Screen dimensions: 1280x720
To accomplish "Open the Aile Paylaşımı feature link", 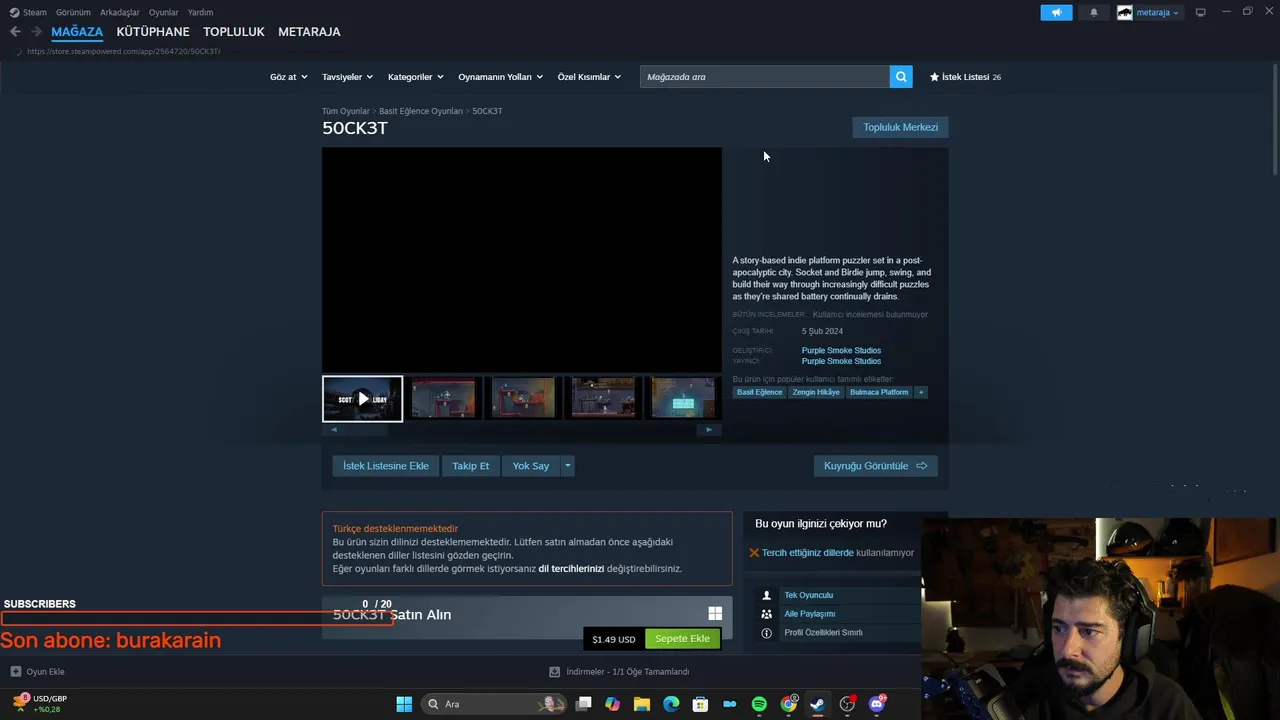I will click(809, 614).
